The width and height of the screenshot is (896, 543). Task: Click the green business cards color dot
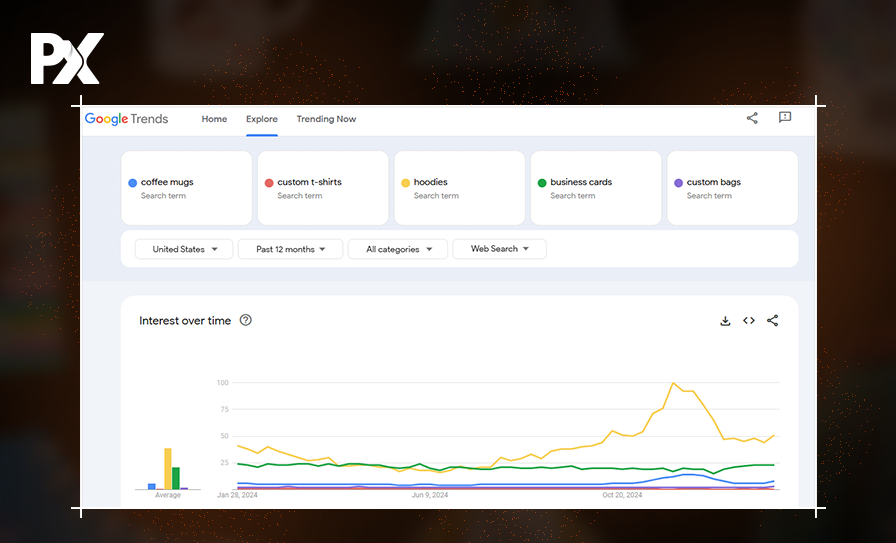[542, 183]
